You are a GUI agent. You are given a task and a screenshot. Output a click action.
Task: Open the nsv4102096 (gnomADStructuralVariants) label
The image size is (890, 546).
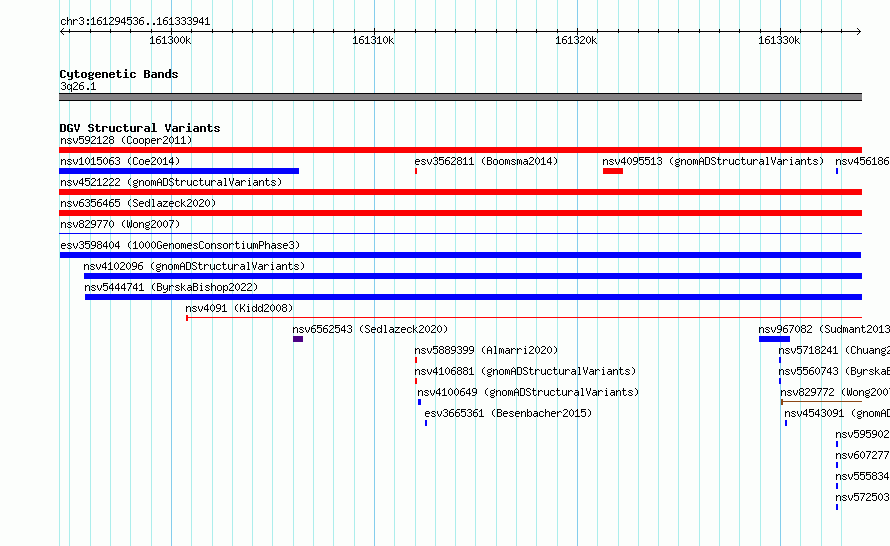pos(194,266)
